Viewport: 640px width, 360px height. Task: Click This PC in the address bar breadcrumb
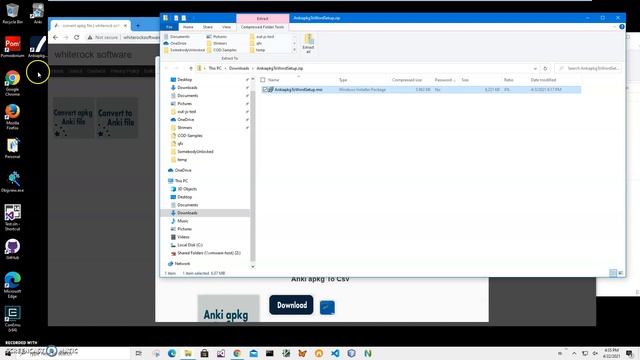point(215,68)
